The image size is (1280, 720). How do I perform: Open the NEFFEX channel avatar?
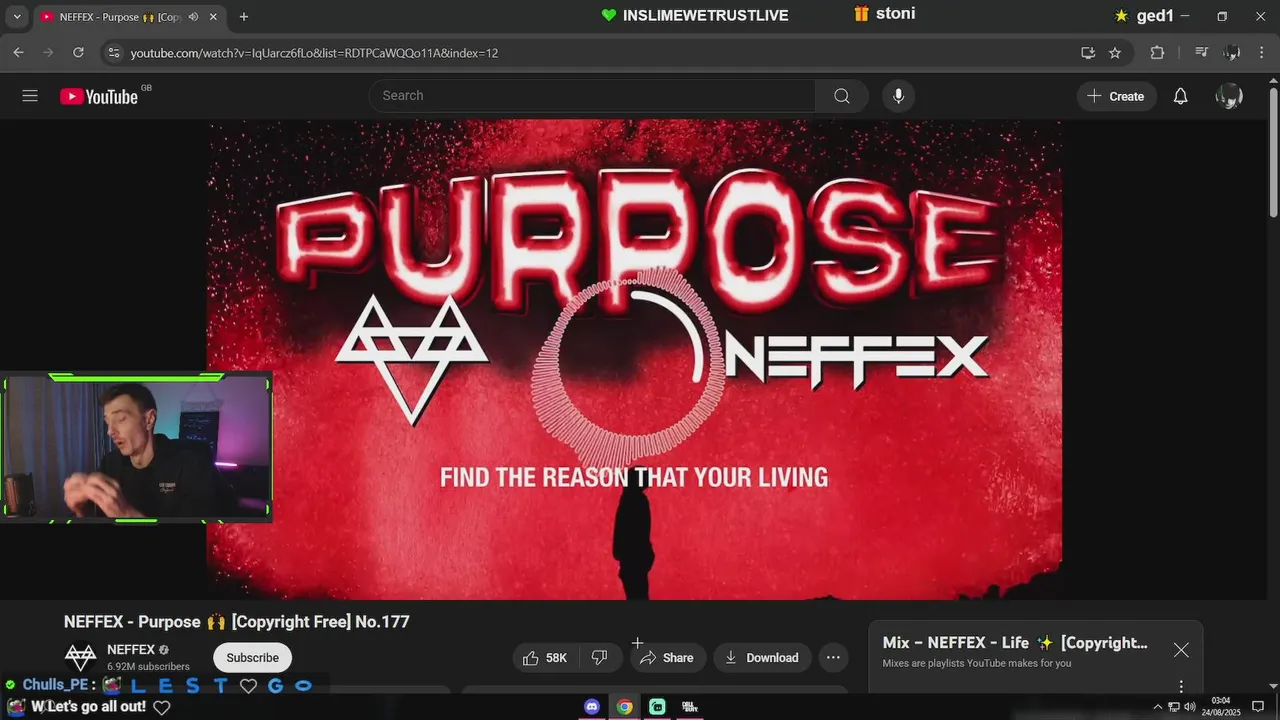coord(80,658)
